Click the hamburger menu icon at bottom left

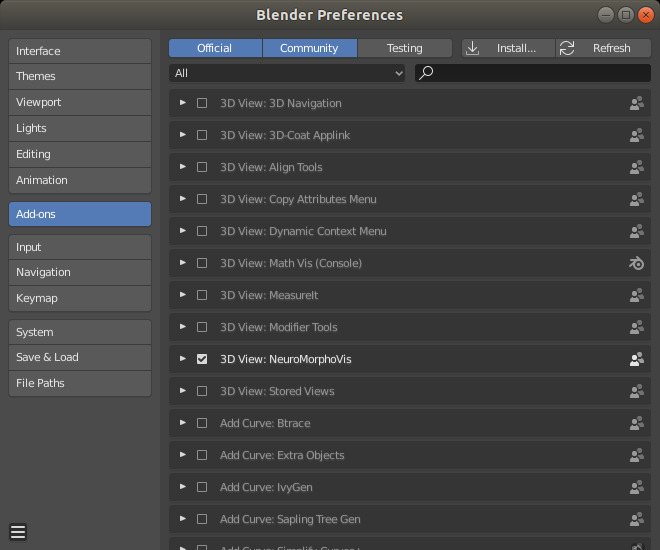point(18,531)
